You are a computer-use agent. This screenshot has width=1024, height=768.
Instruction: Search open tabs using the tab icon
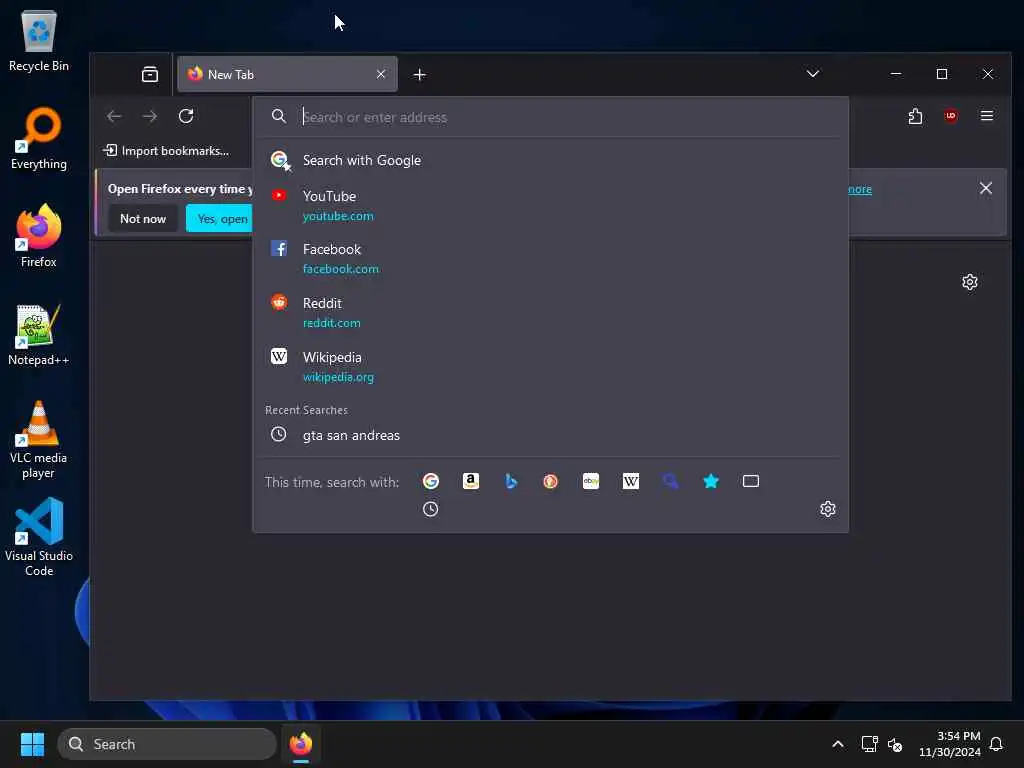coord(751,481)
